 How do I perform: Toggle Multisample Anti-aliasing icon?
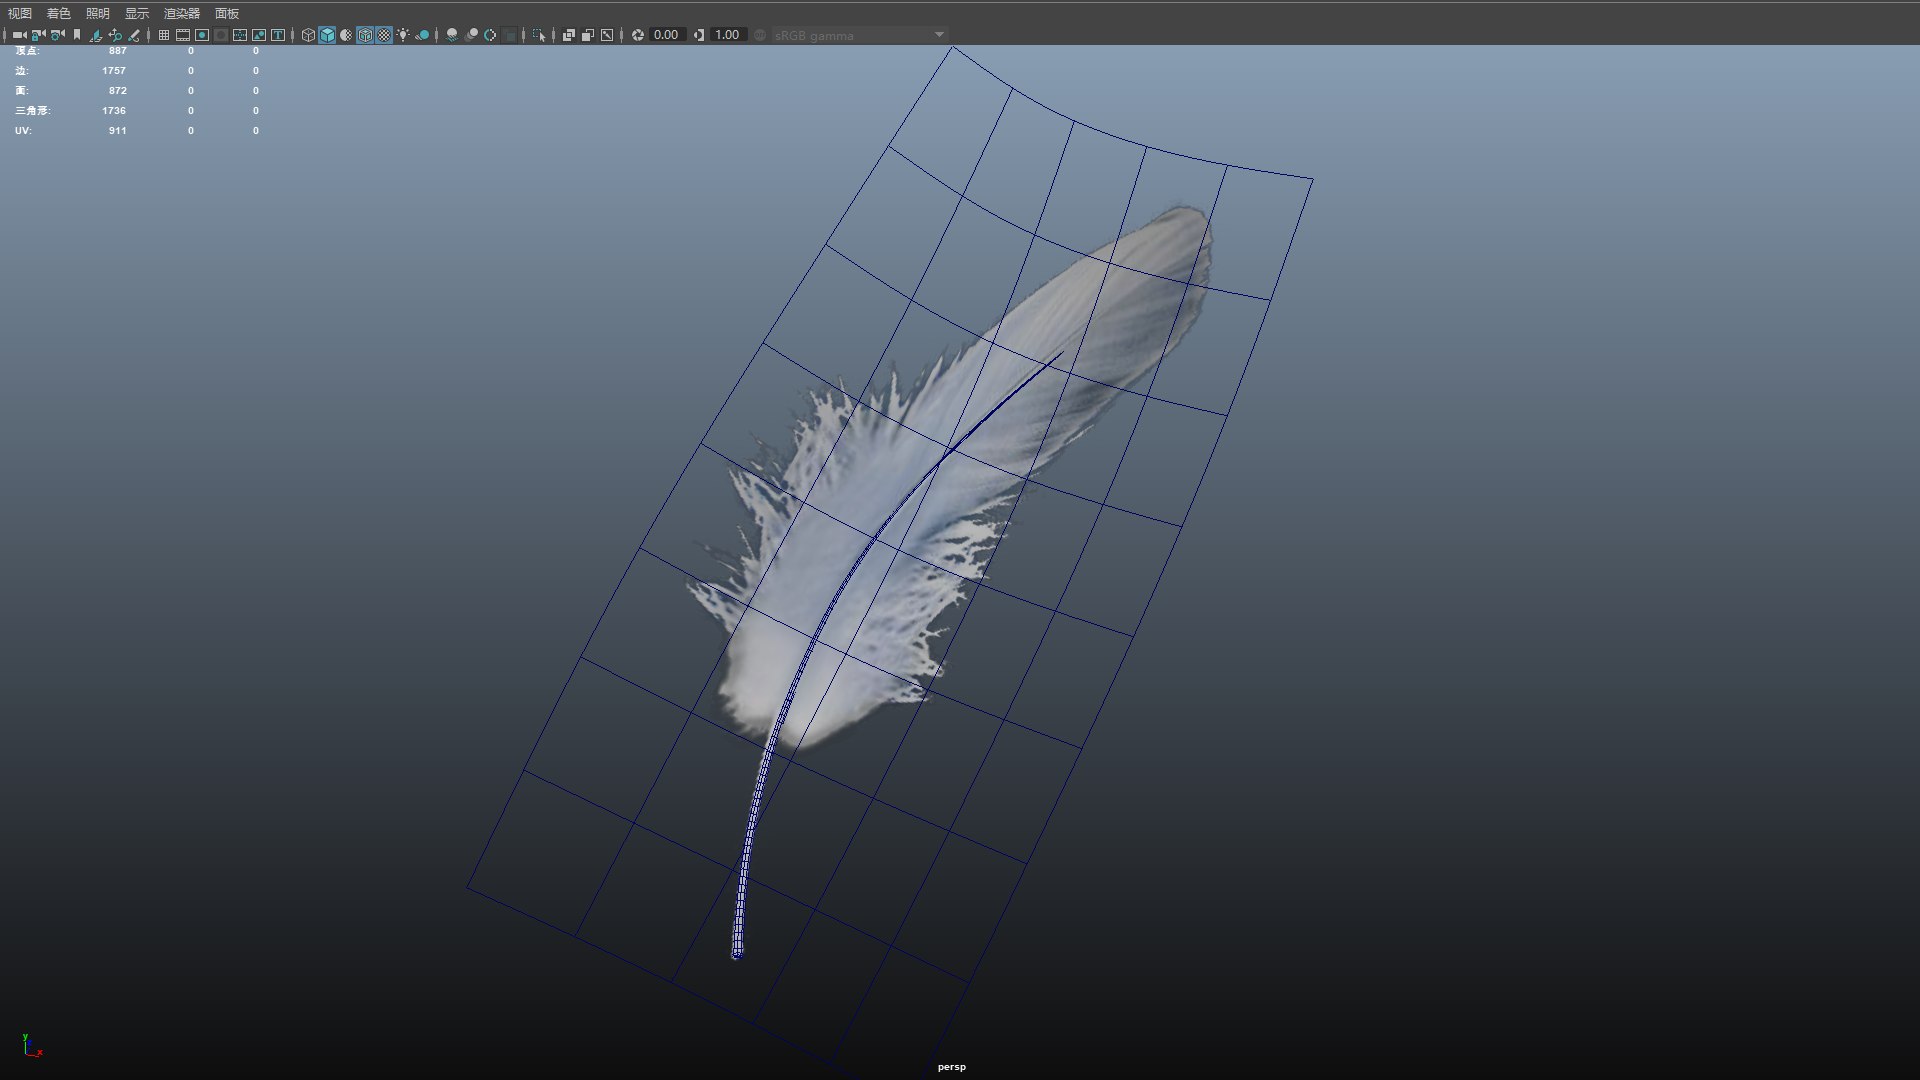[x=490, y=35]
